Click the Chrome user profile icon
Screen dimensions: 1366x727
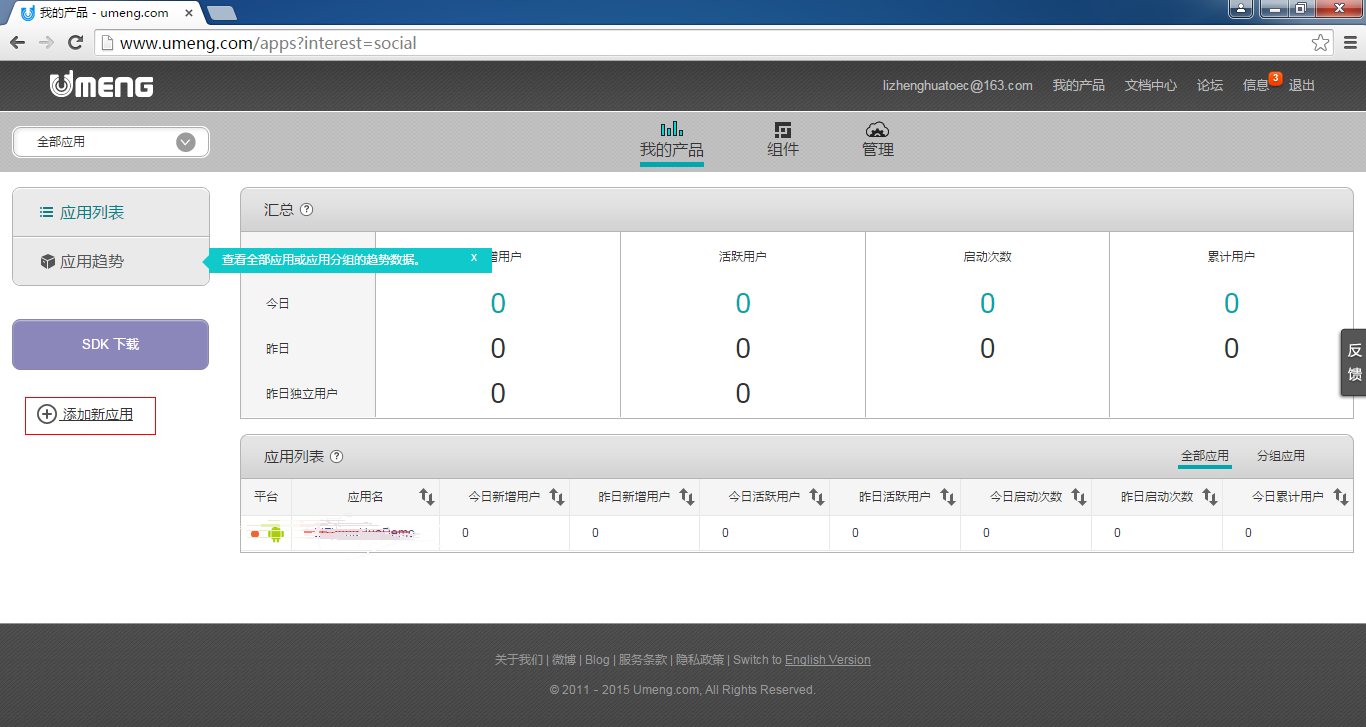1240,9
